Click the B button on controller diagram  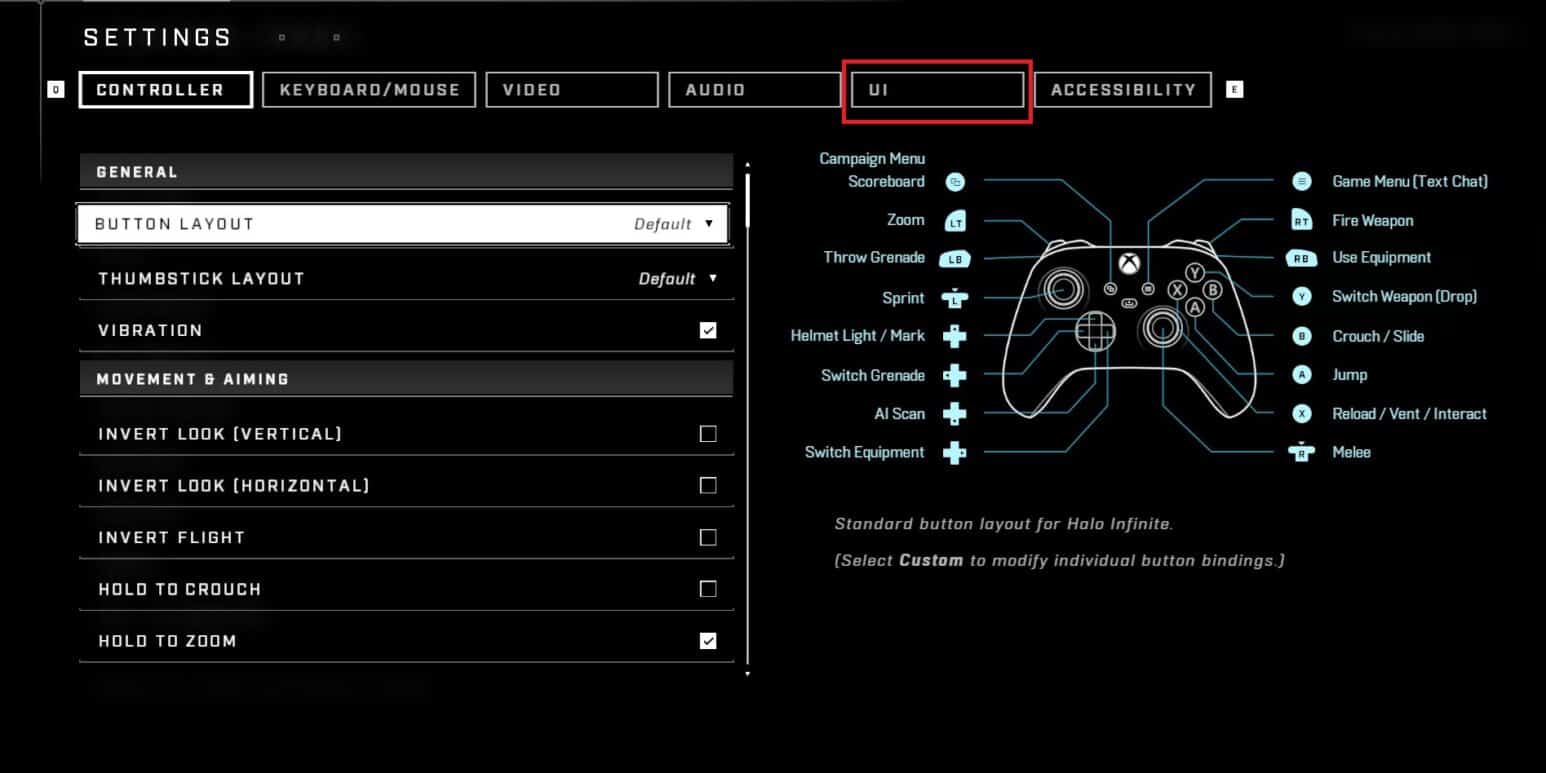point(1213,290)
